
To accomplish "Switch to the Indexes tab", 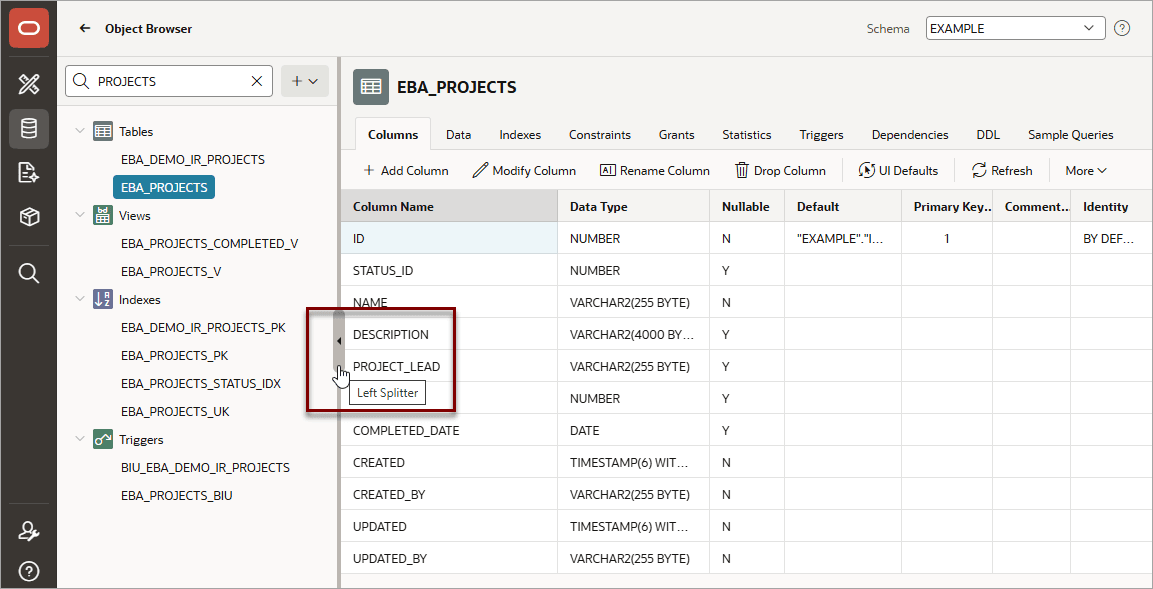I will coord(520,135).
